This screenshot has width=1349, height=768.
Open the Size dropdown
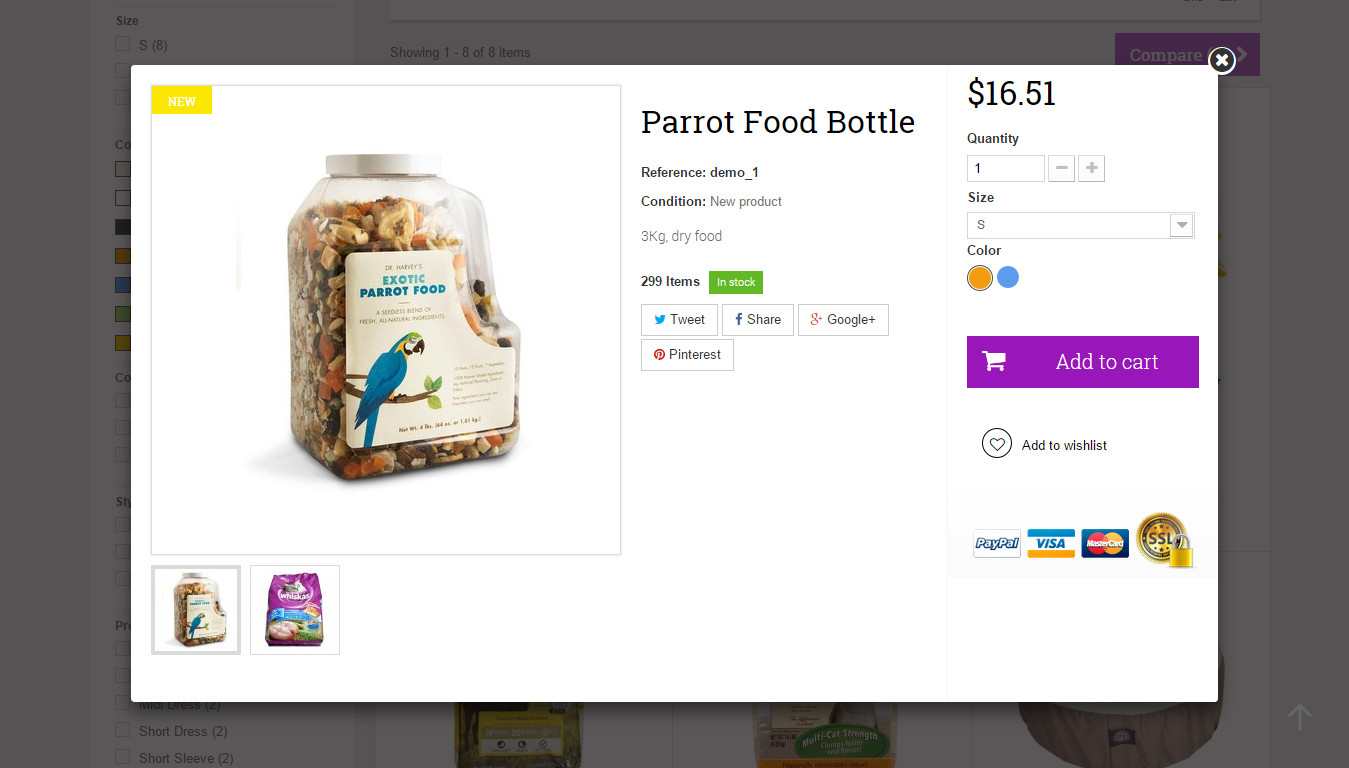point(1080,225)
